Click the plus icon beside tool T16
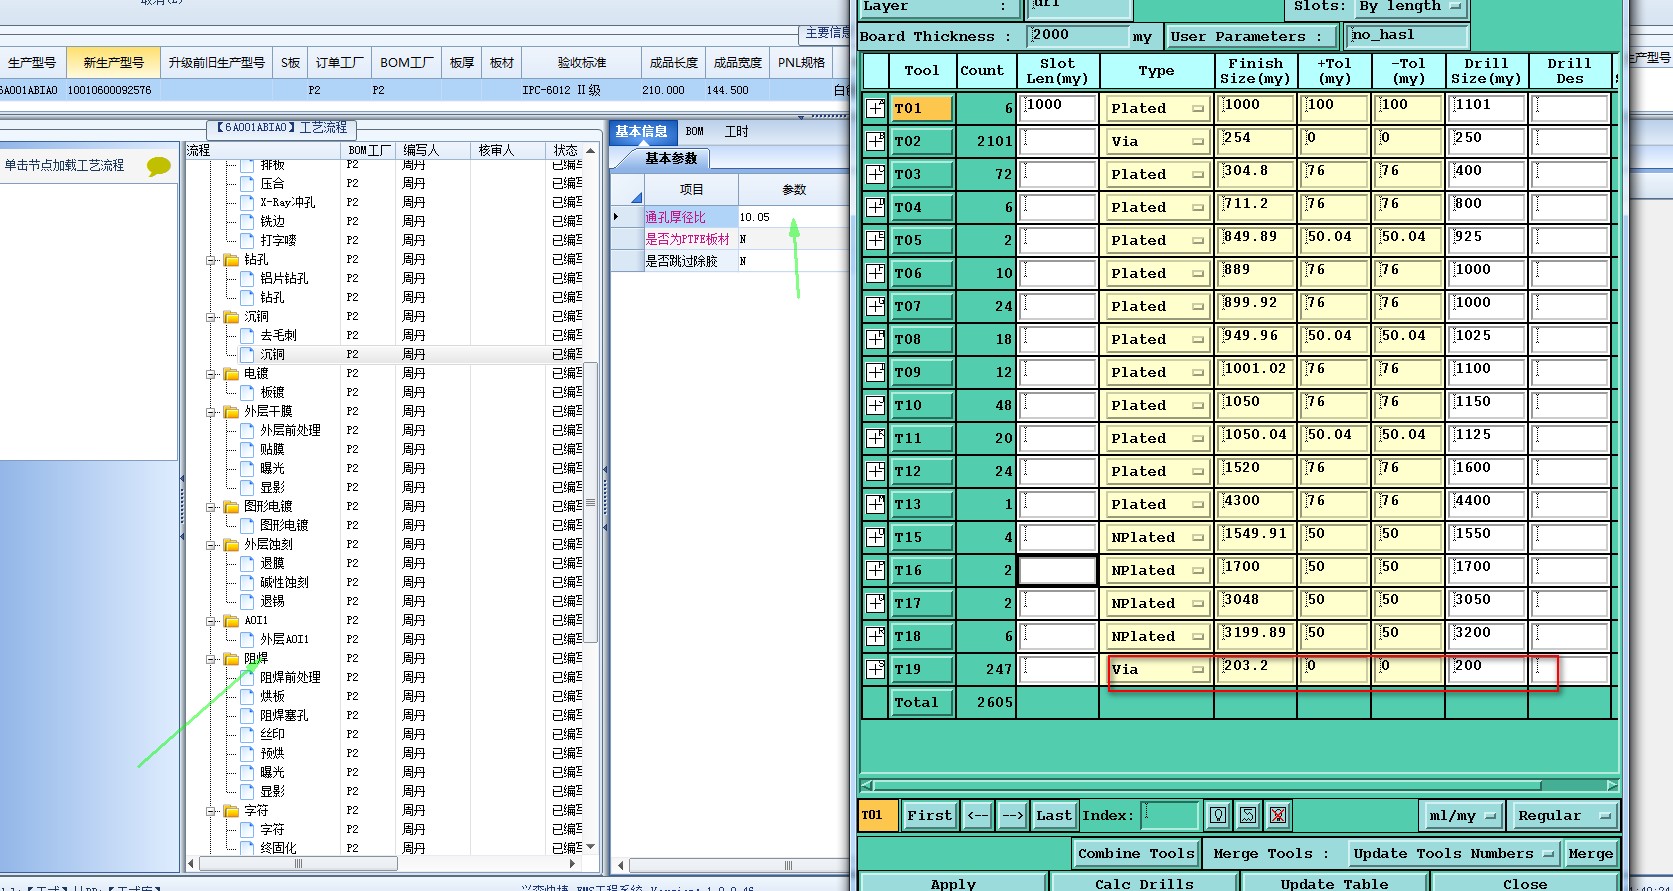1673x891 pixels. (x=875, y=570)
